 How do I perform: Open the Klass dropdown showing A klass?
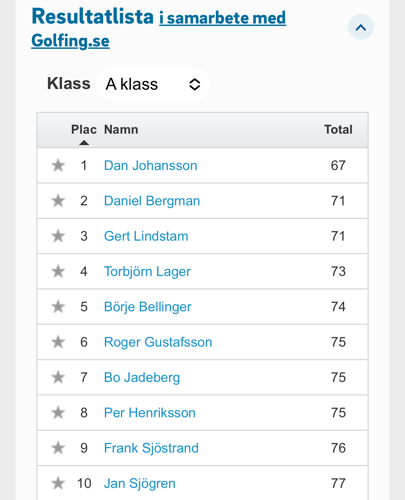click(153, 84)
